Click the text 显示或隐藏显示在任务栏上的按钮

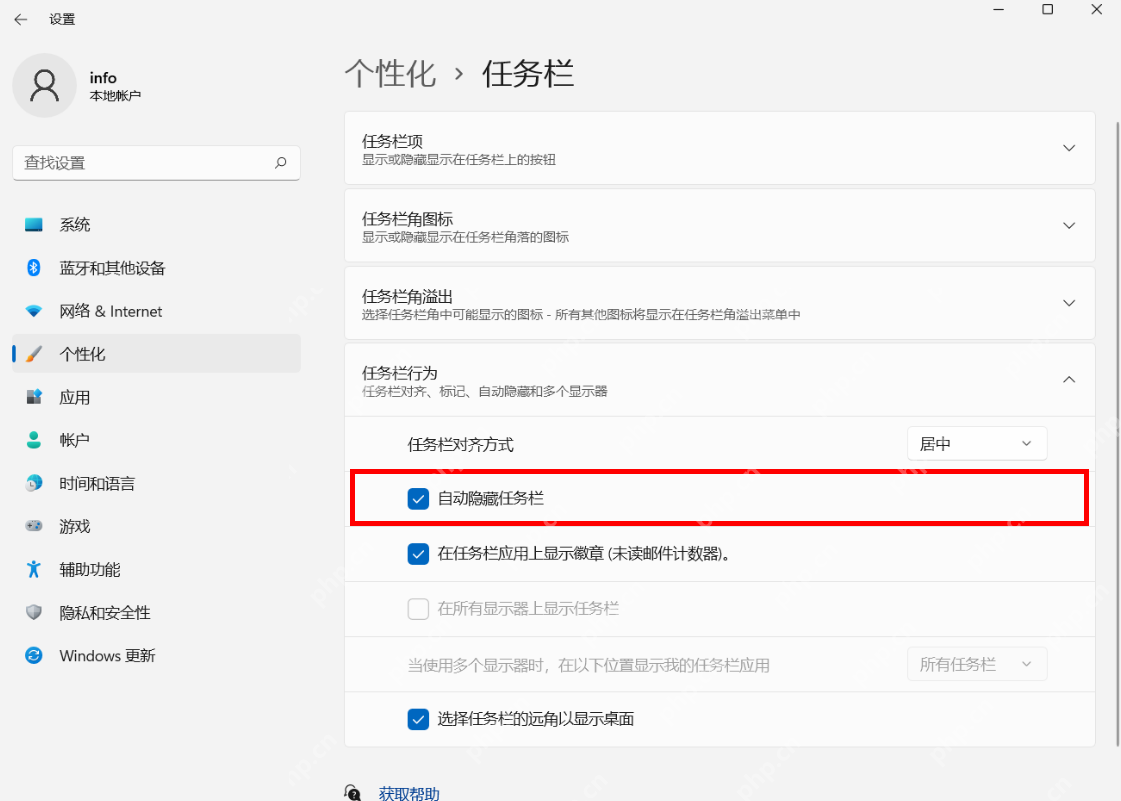click(459, 159)
